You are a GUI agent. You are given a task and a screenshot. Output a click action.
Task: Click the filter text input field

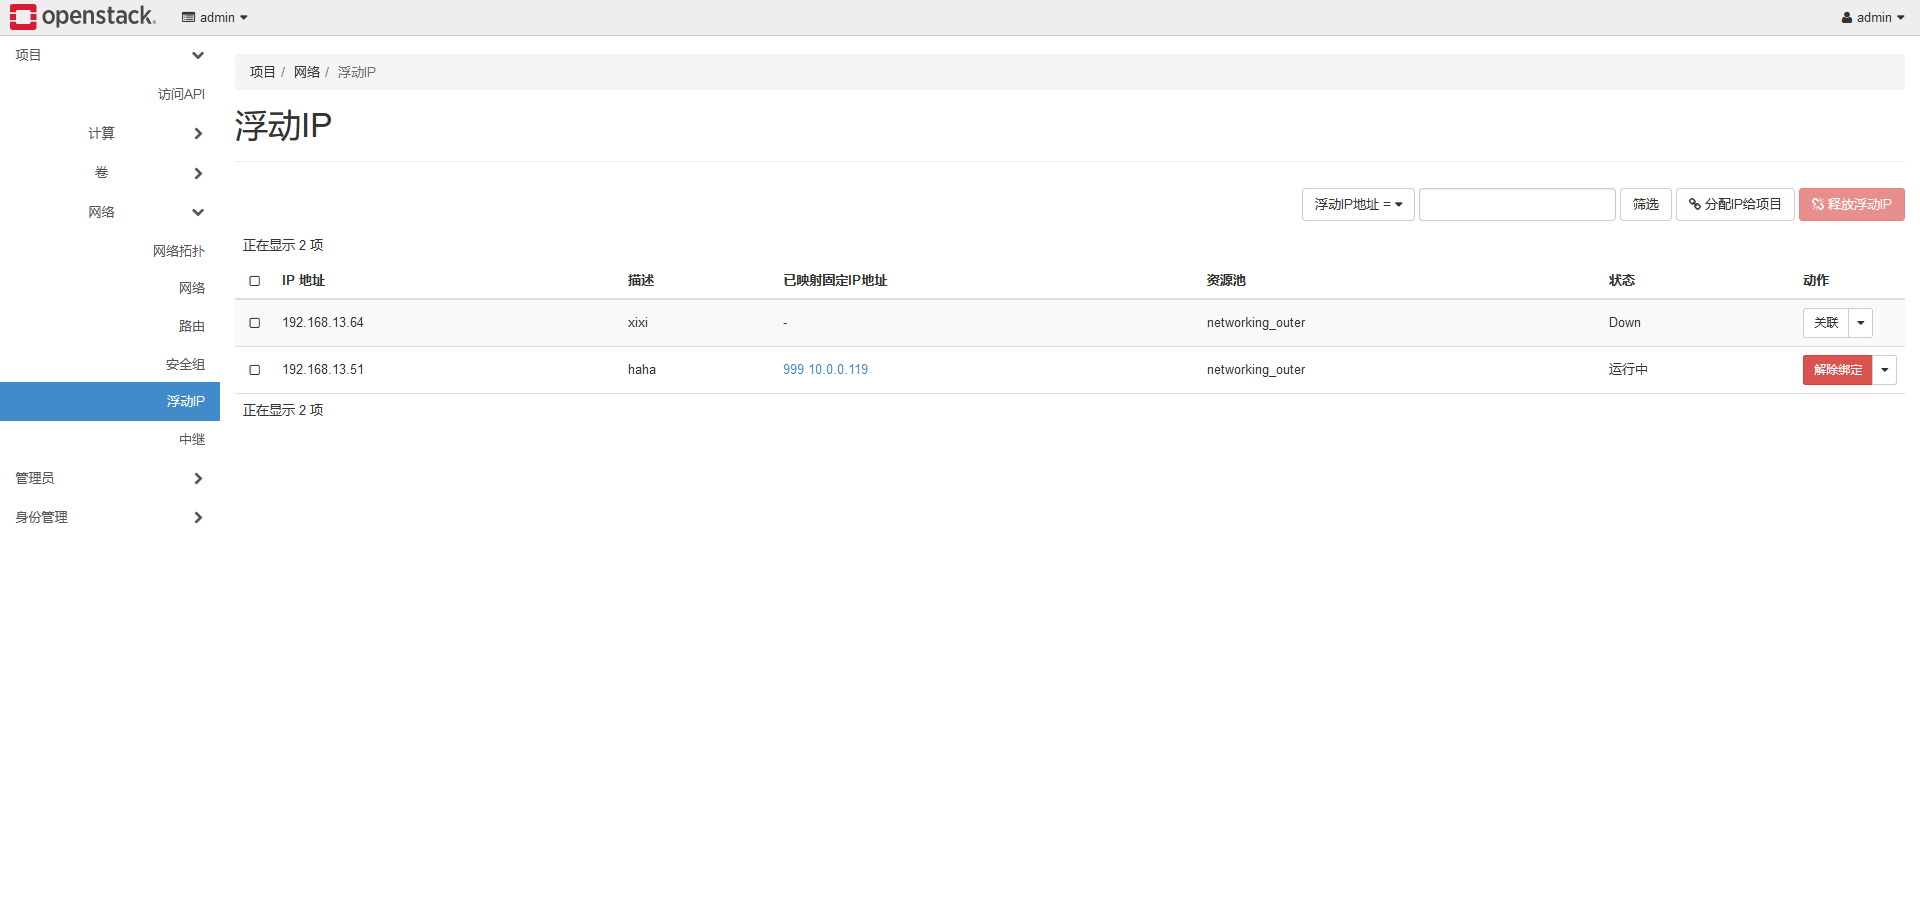click(1516, 204)
